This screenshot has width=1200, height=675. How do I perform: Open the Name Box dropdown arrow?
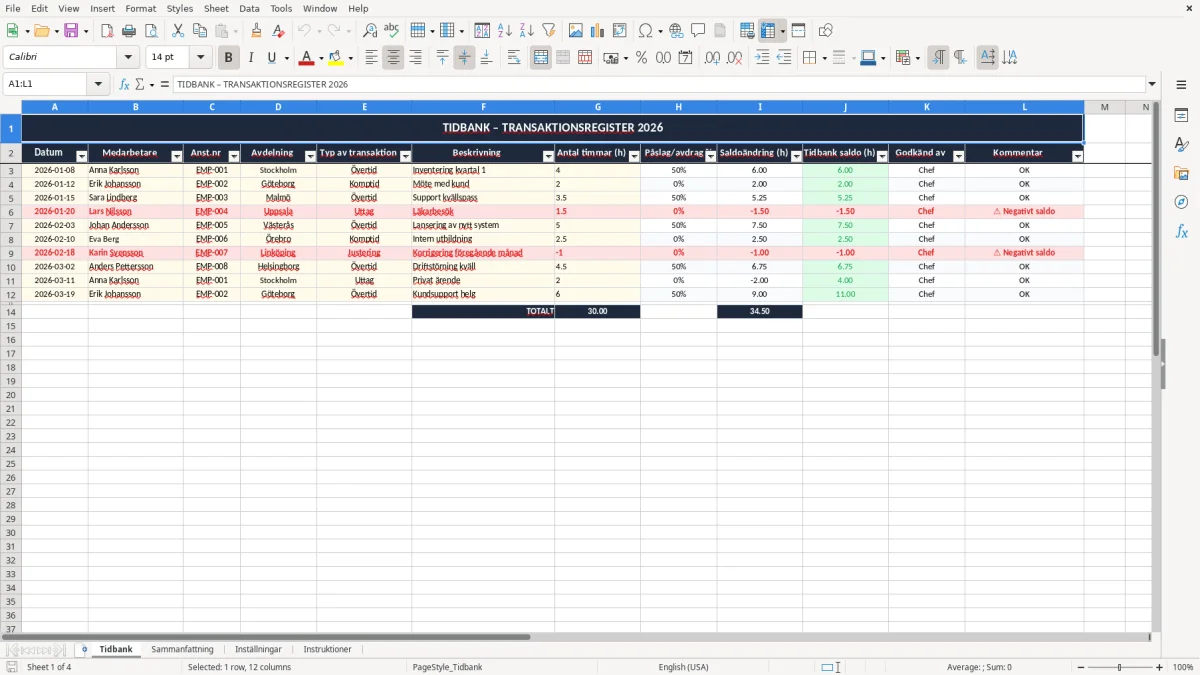(x=98, y=84)
